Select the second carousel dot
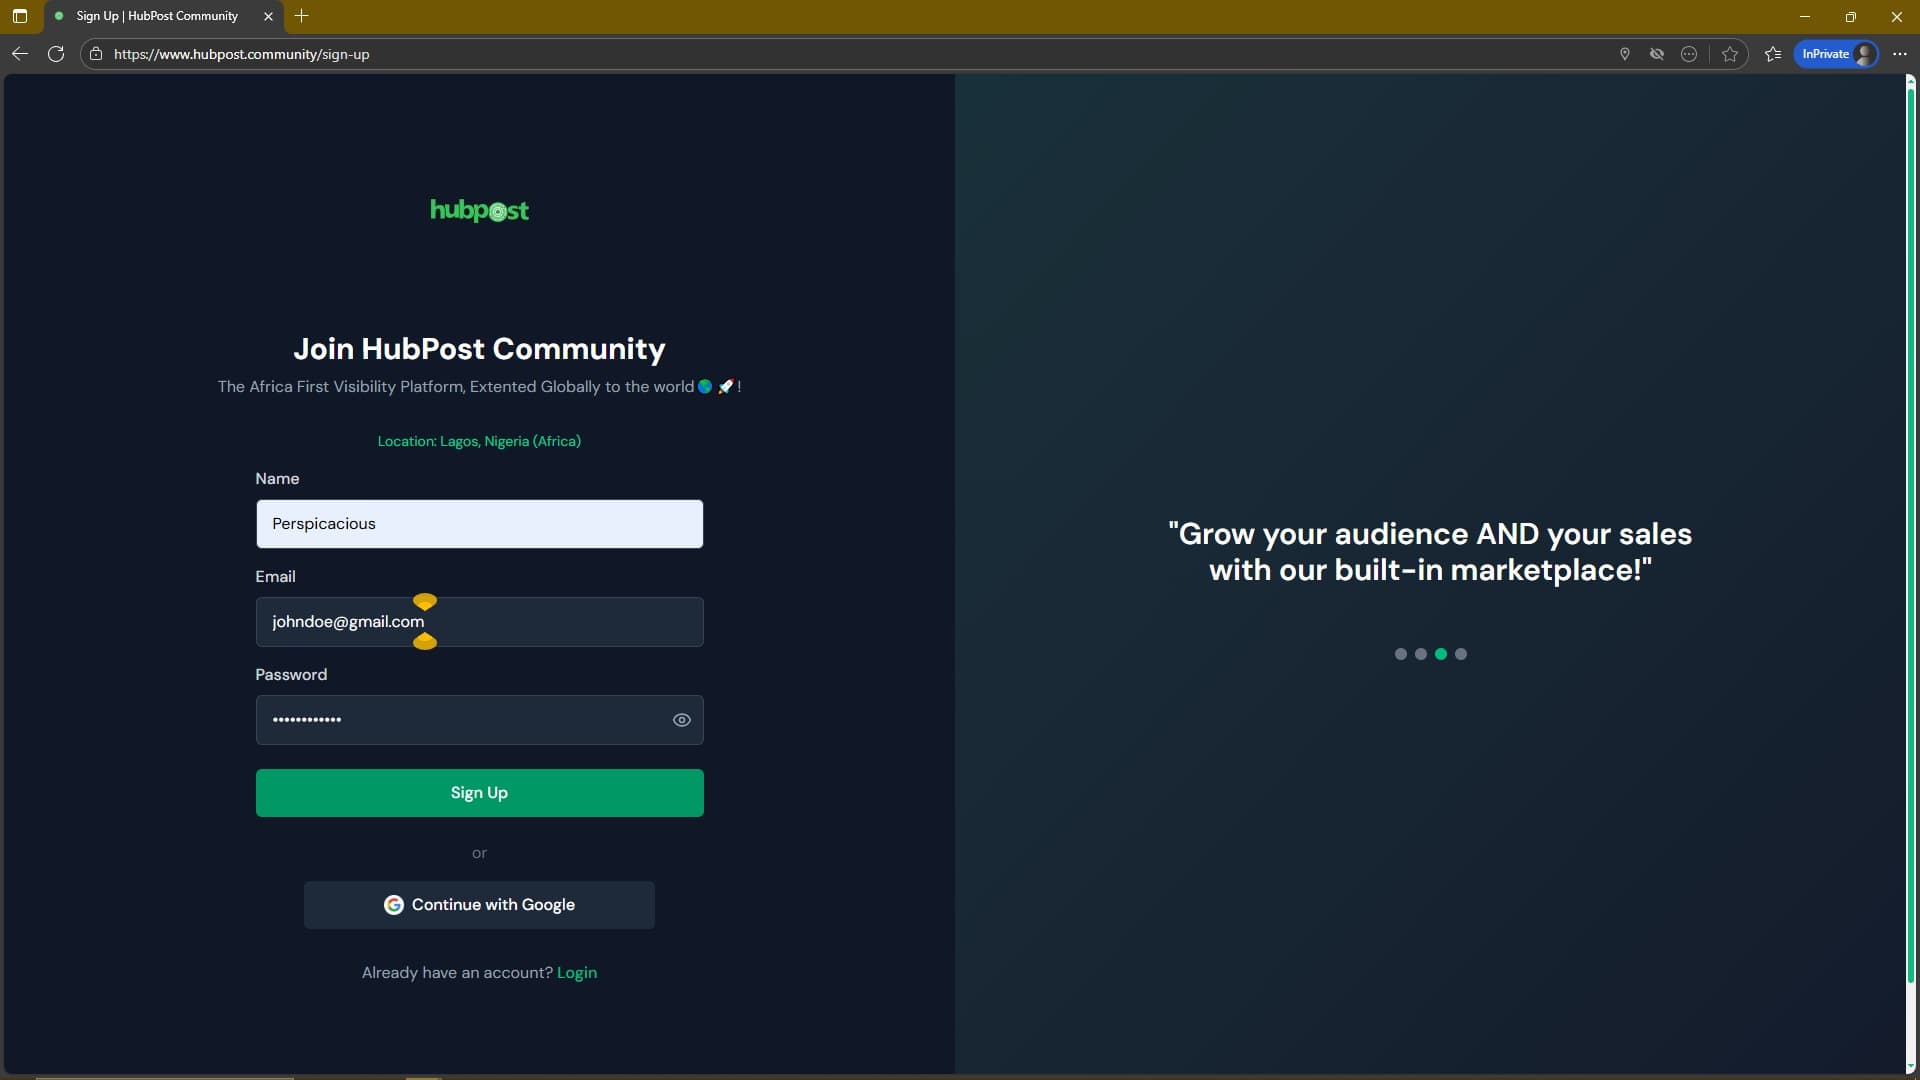 click(x=1420, y=654)
